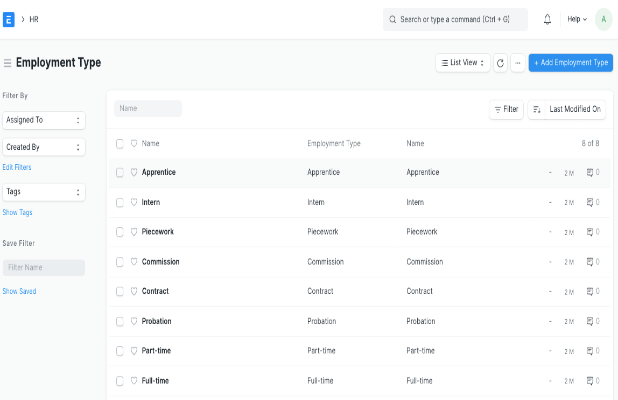This screenshot has height=400, width=618.
Task: Toggle sort direction icon beside Last Modified
Action: point(536,109)
